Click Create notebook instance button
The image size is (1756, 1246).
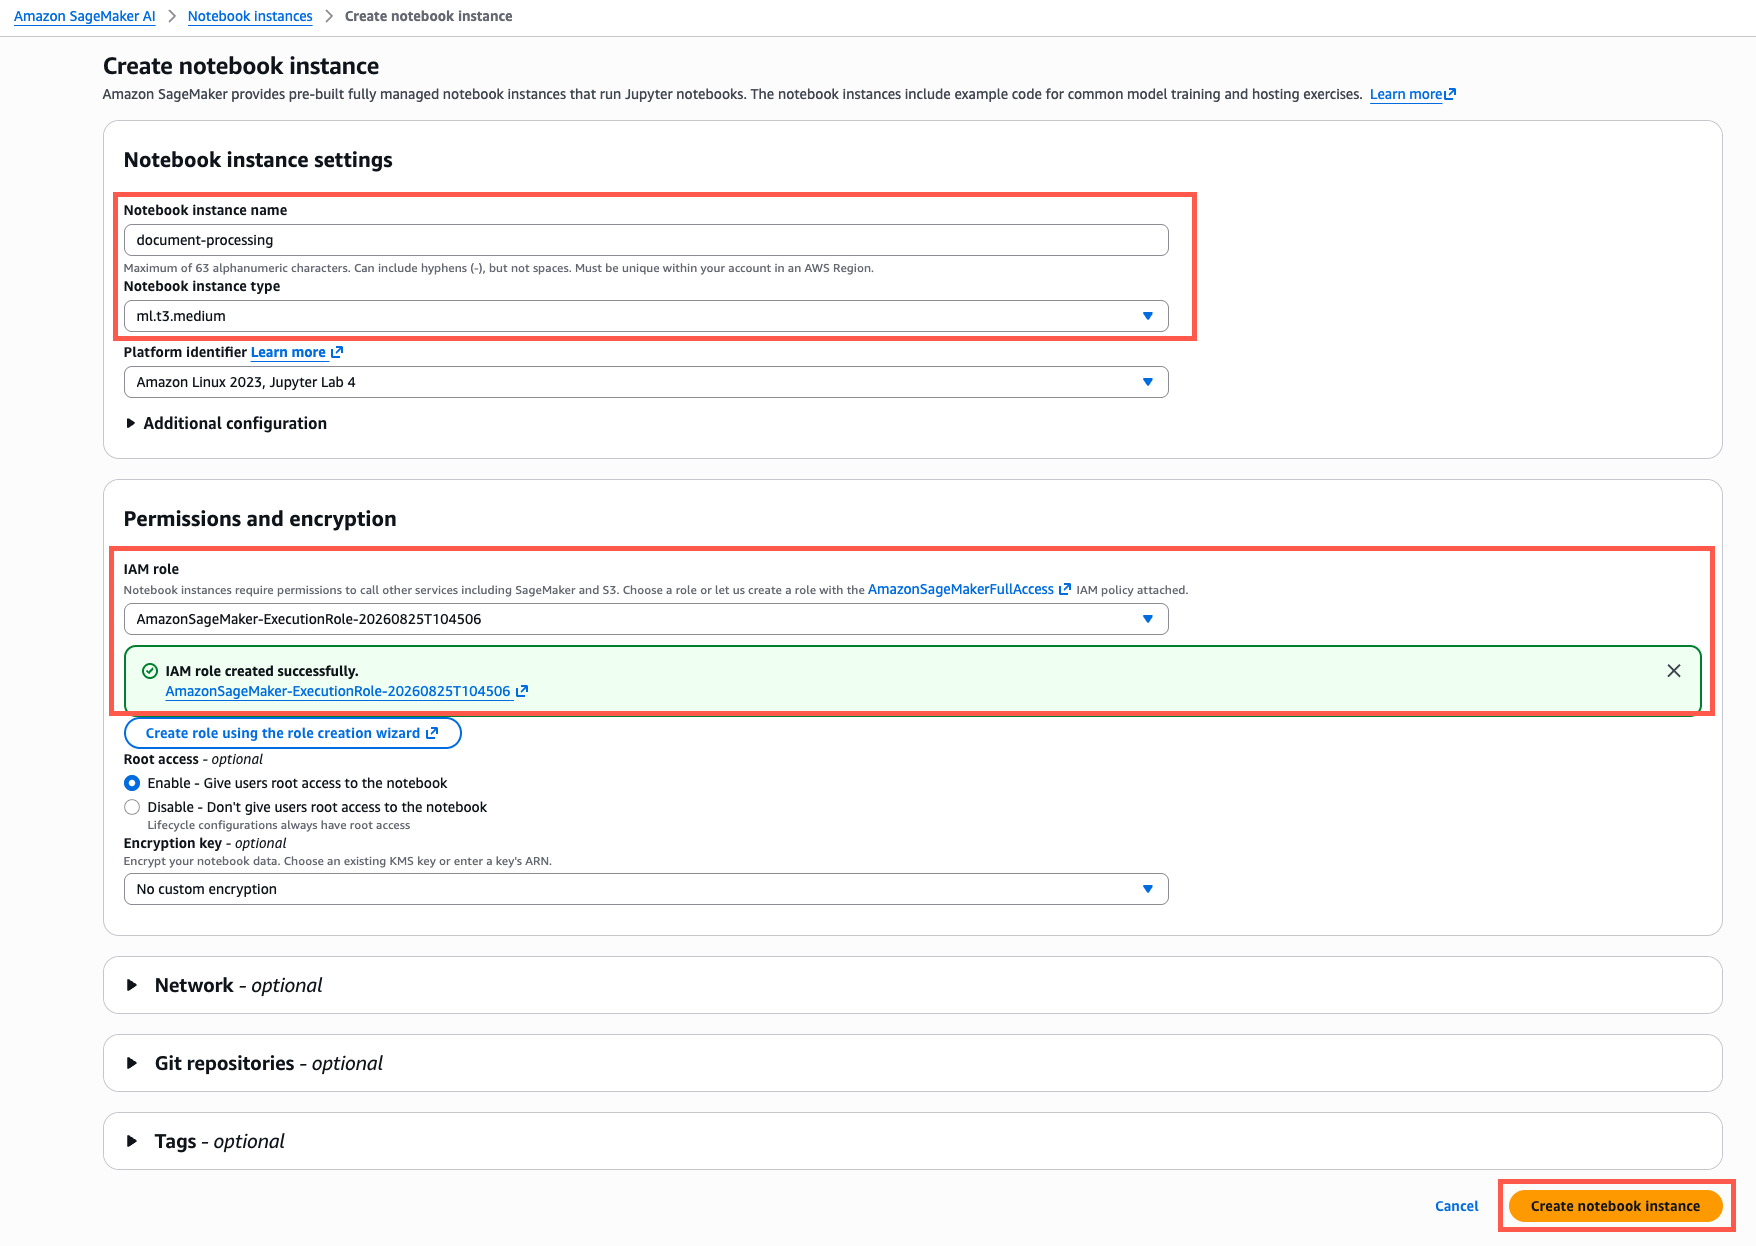[x=1615, y=1206]
